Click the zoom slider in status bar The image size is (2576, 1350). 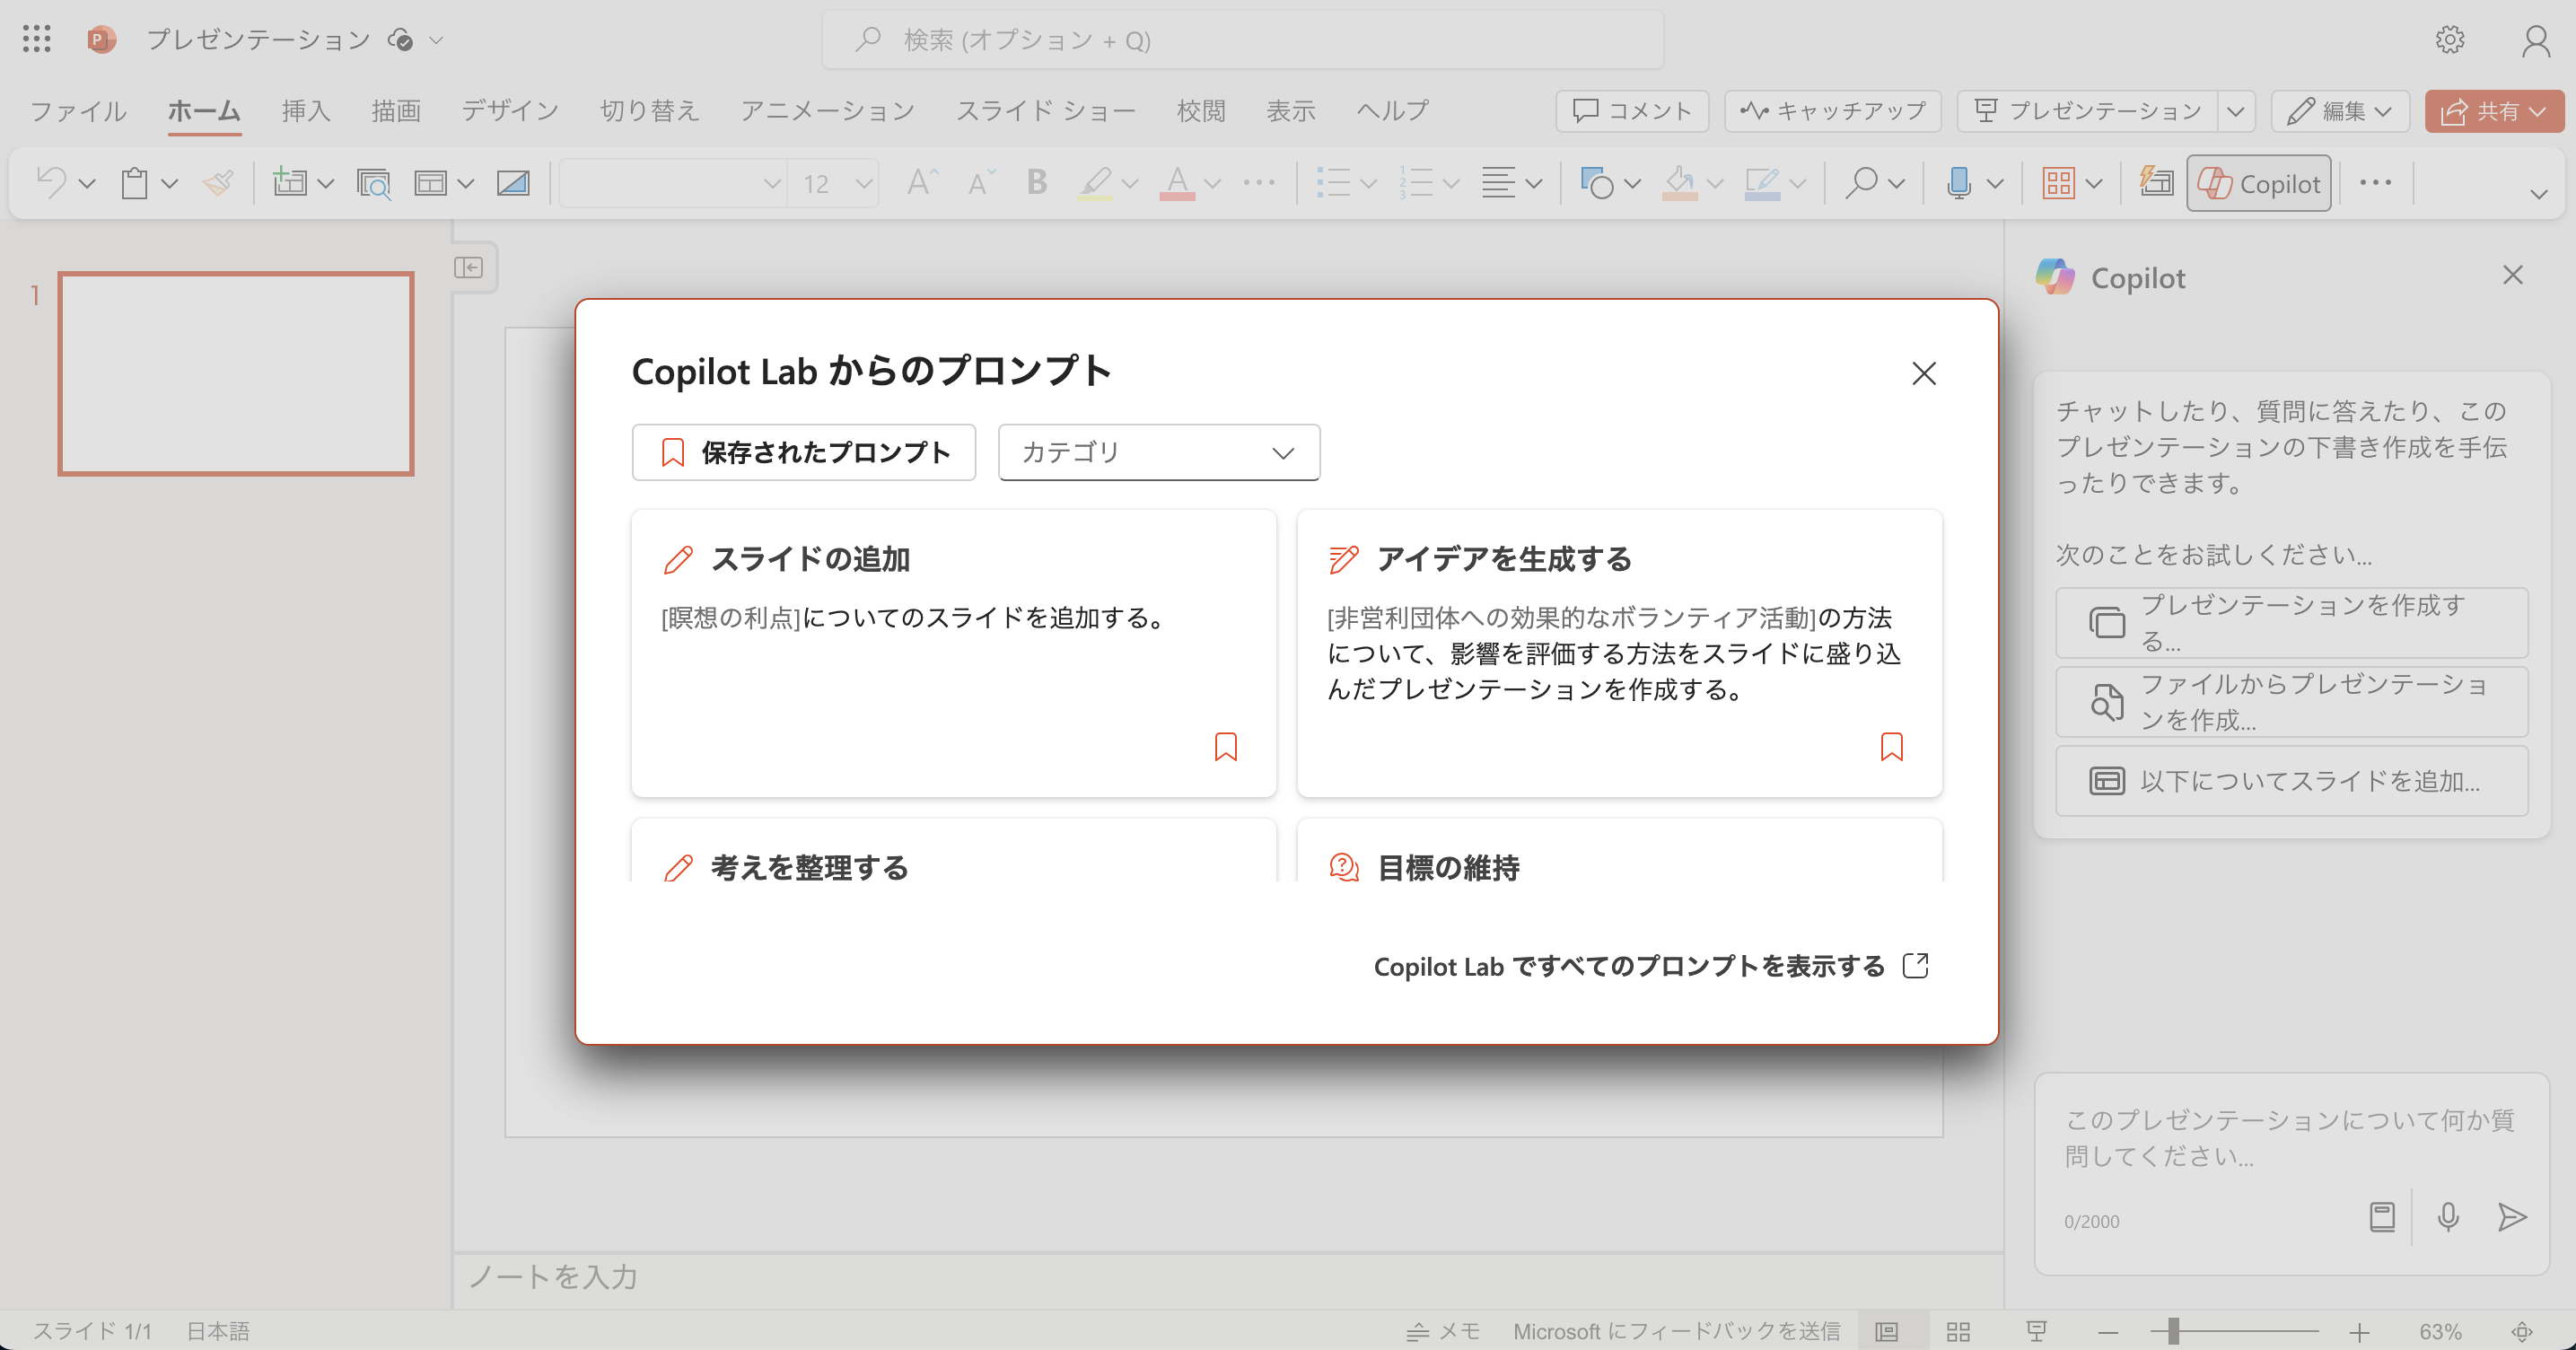coord(2172,1331)
